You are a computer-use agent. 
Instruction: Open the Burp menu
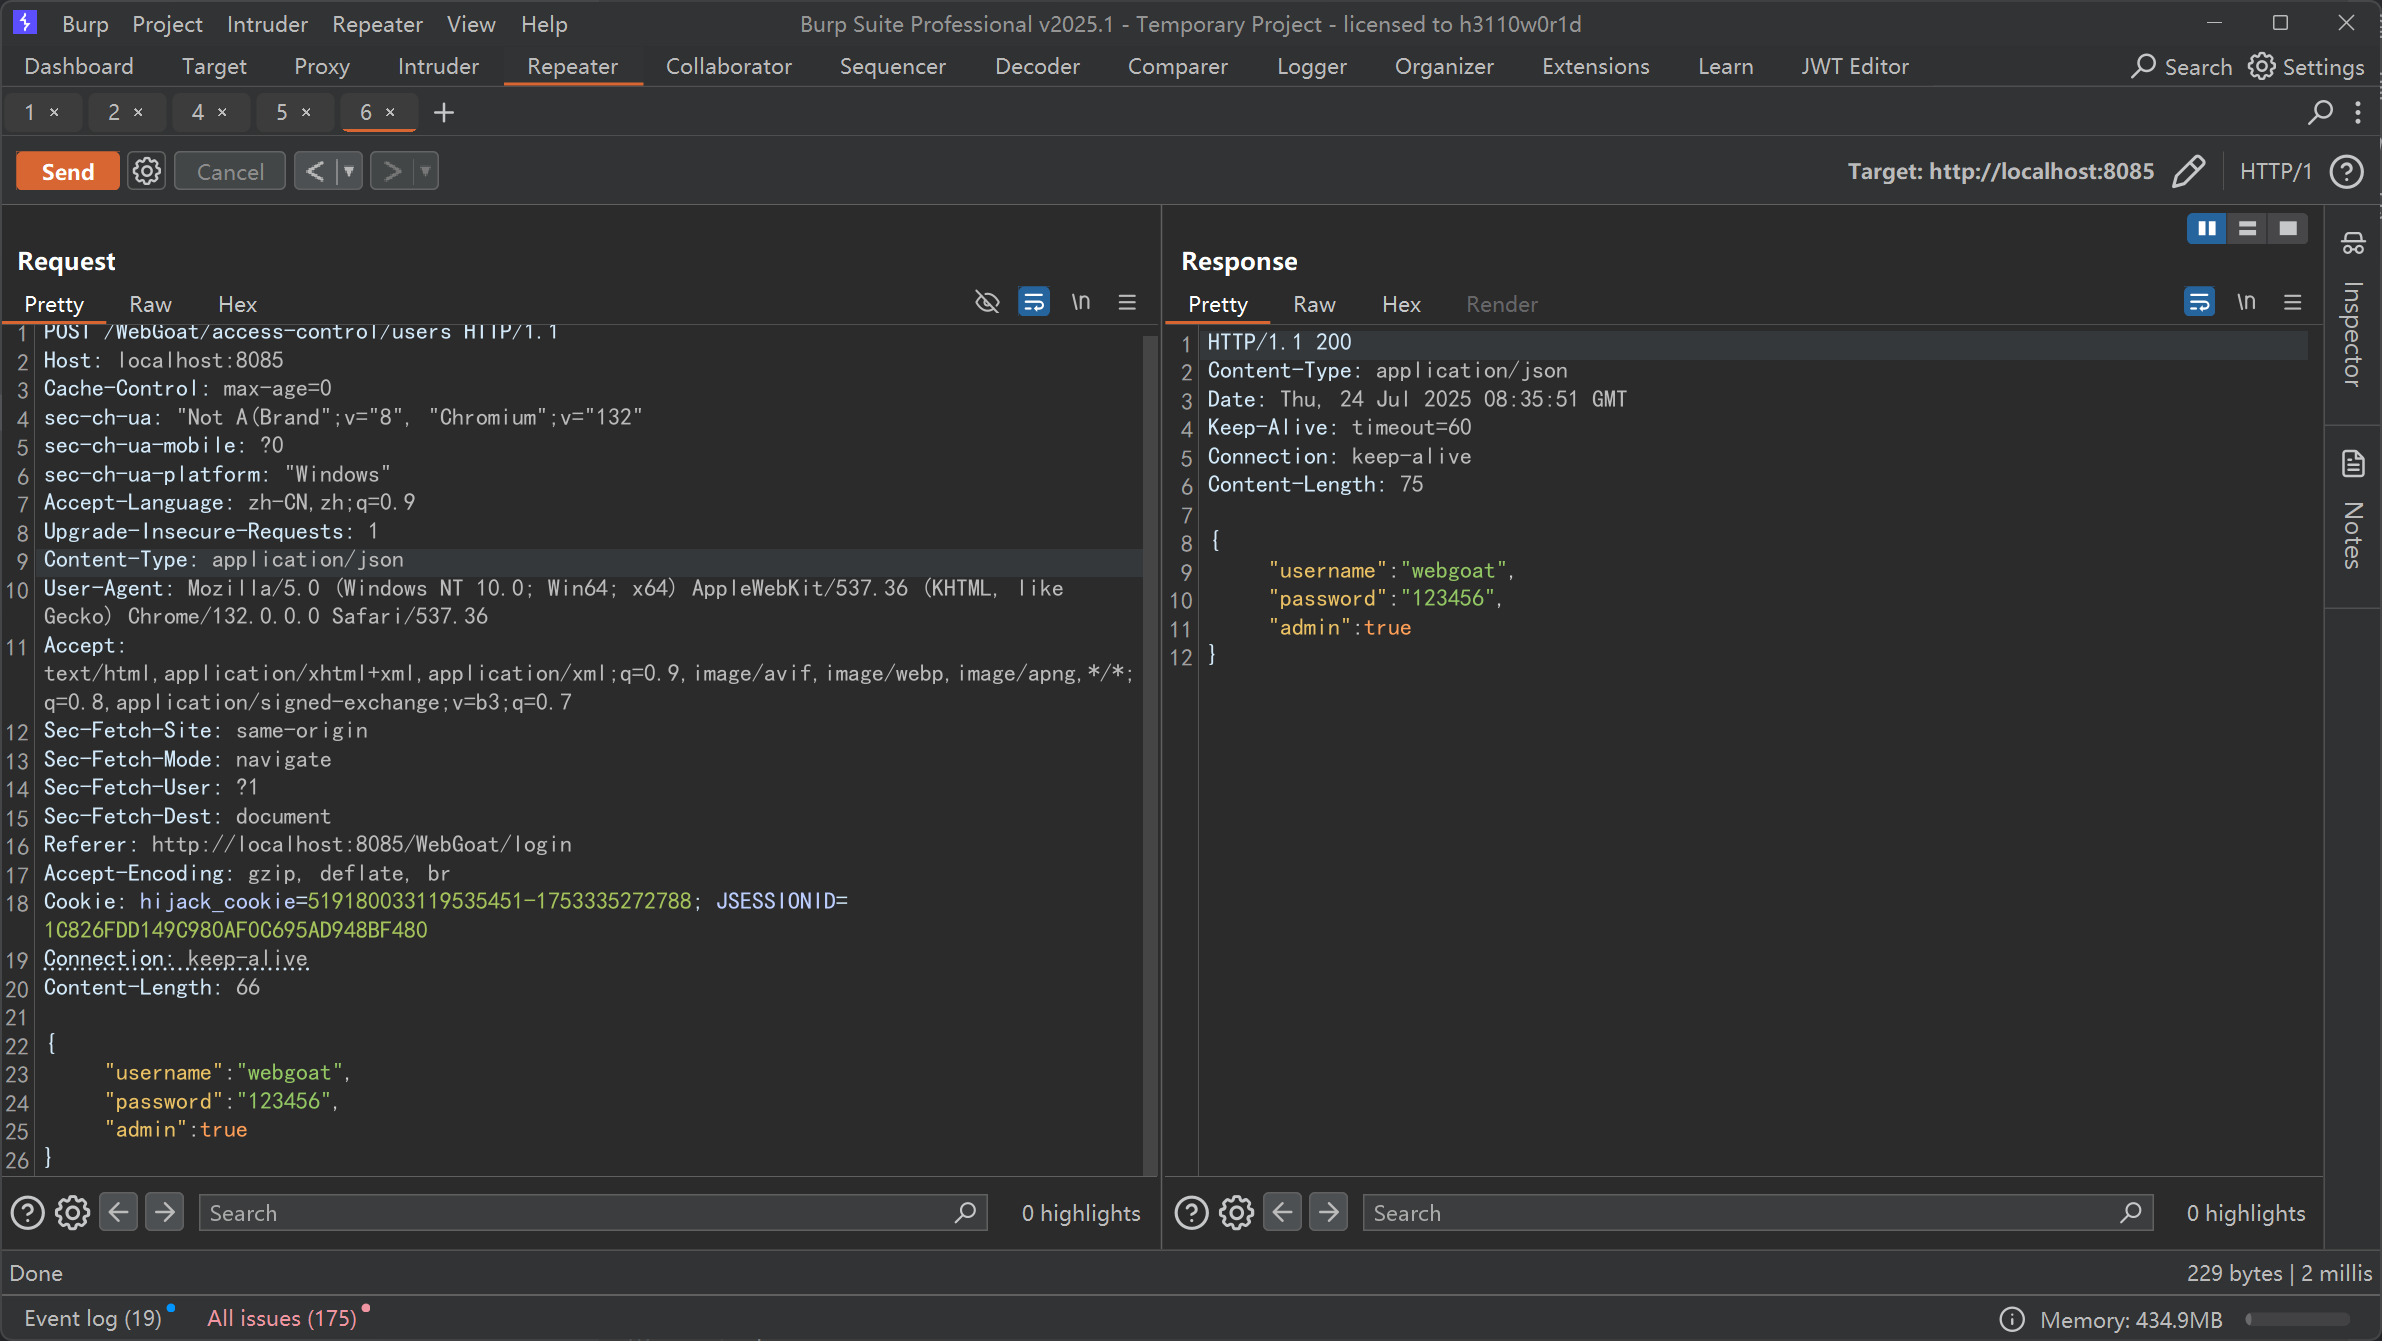point(85,24)
